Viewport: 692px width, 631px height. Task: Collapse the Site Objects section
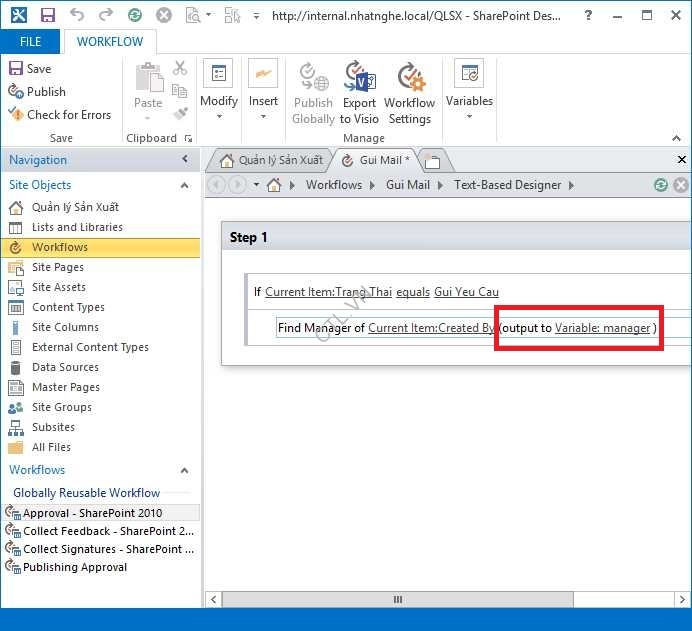coord(184,185)
